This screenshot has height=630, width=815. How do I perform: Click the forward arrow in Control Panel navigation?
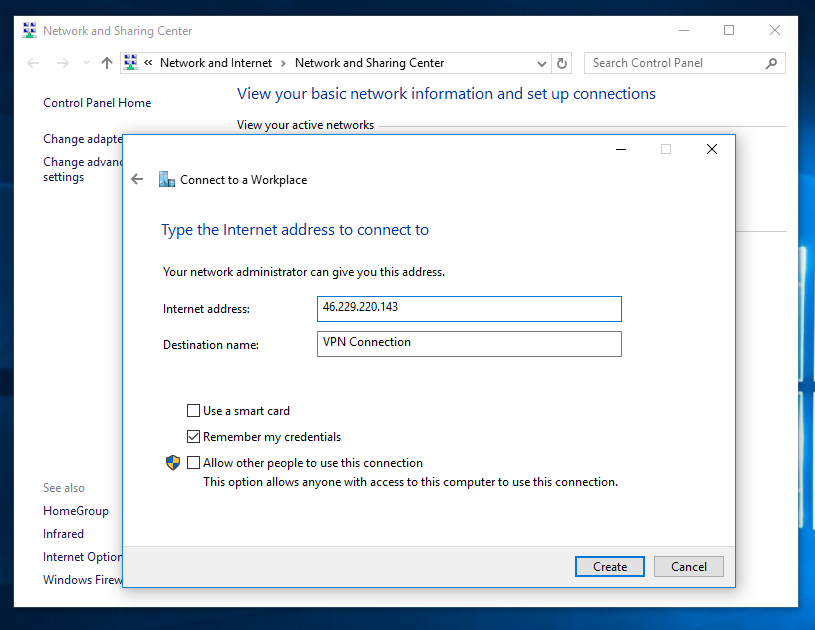tap(63, 63)
